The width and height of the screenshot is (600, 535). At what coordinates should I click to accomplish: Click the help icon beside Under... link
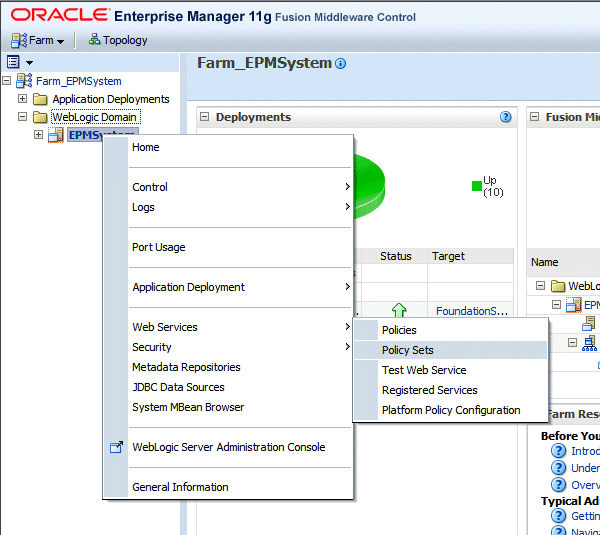(x=558, y=468)
